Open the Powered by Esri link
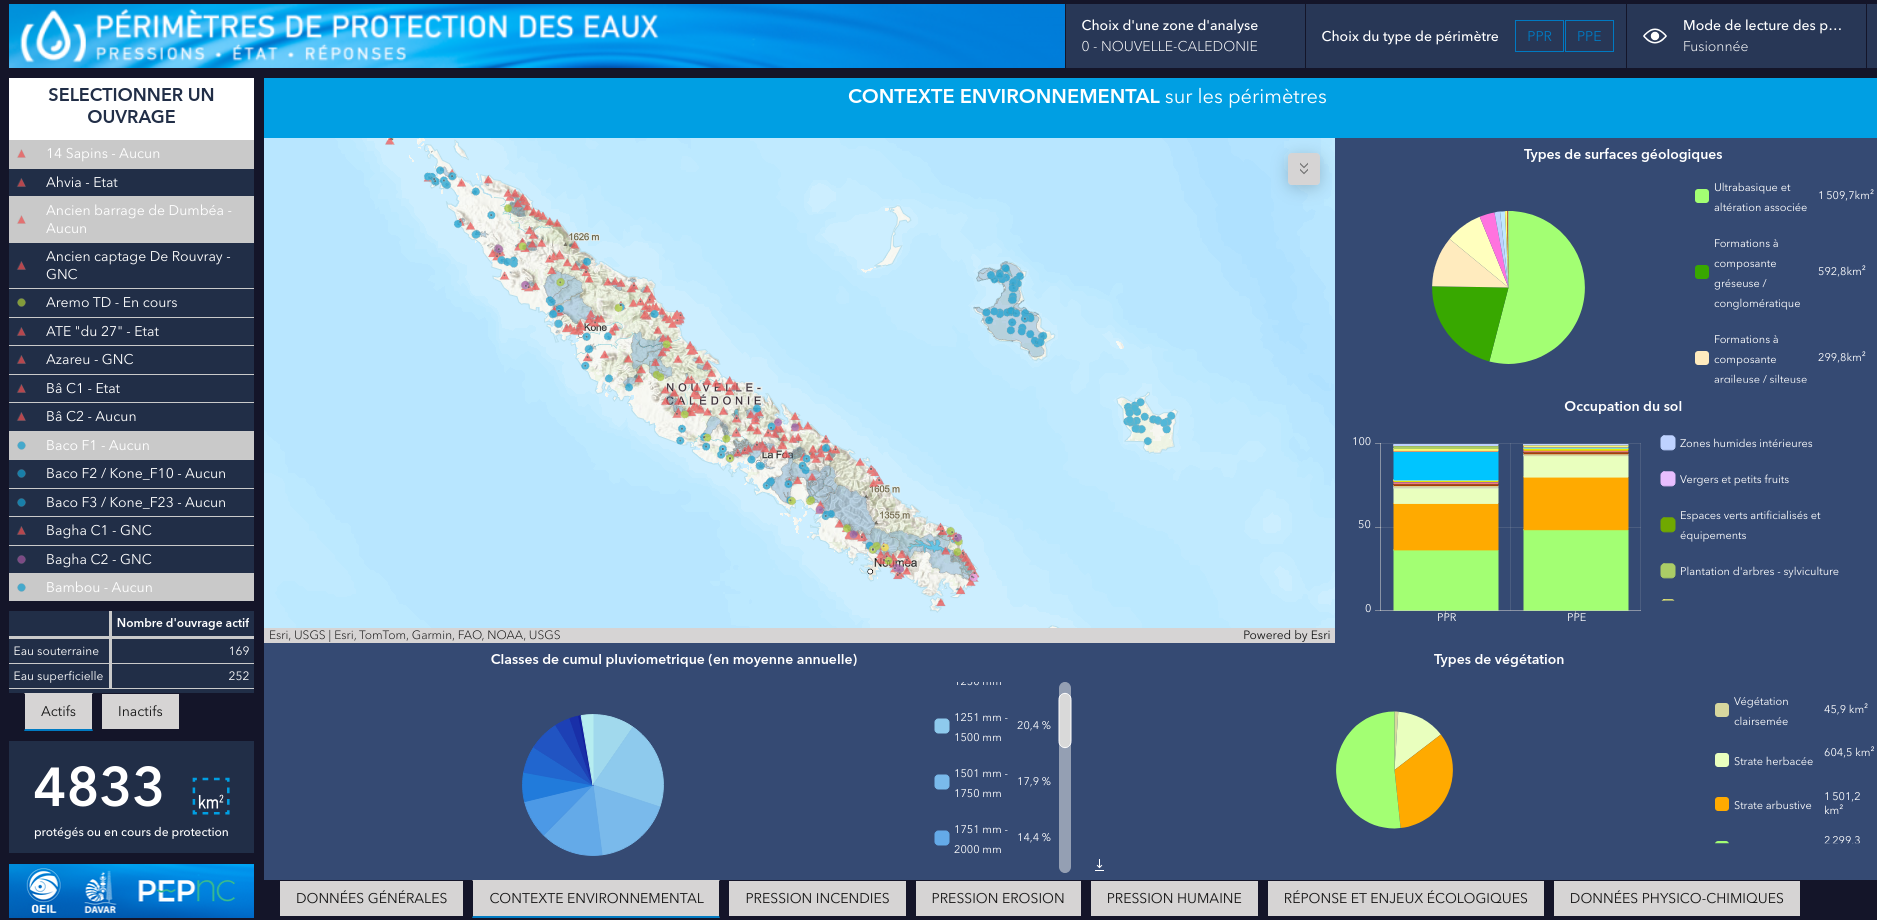 pos(1286,634)
